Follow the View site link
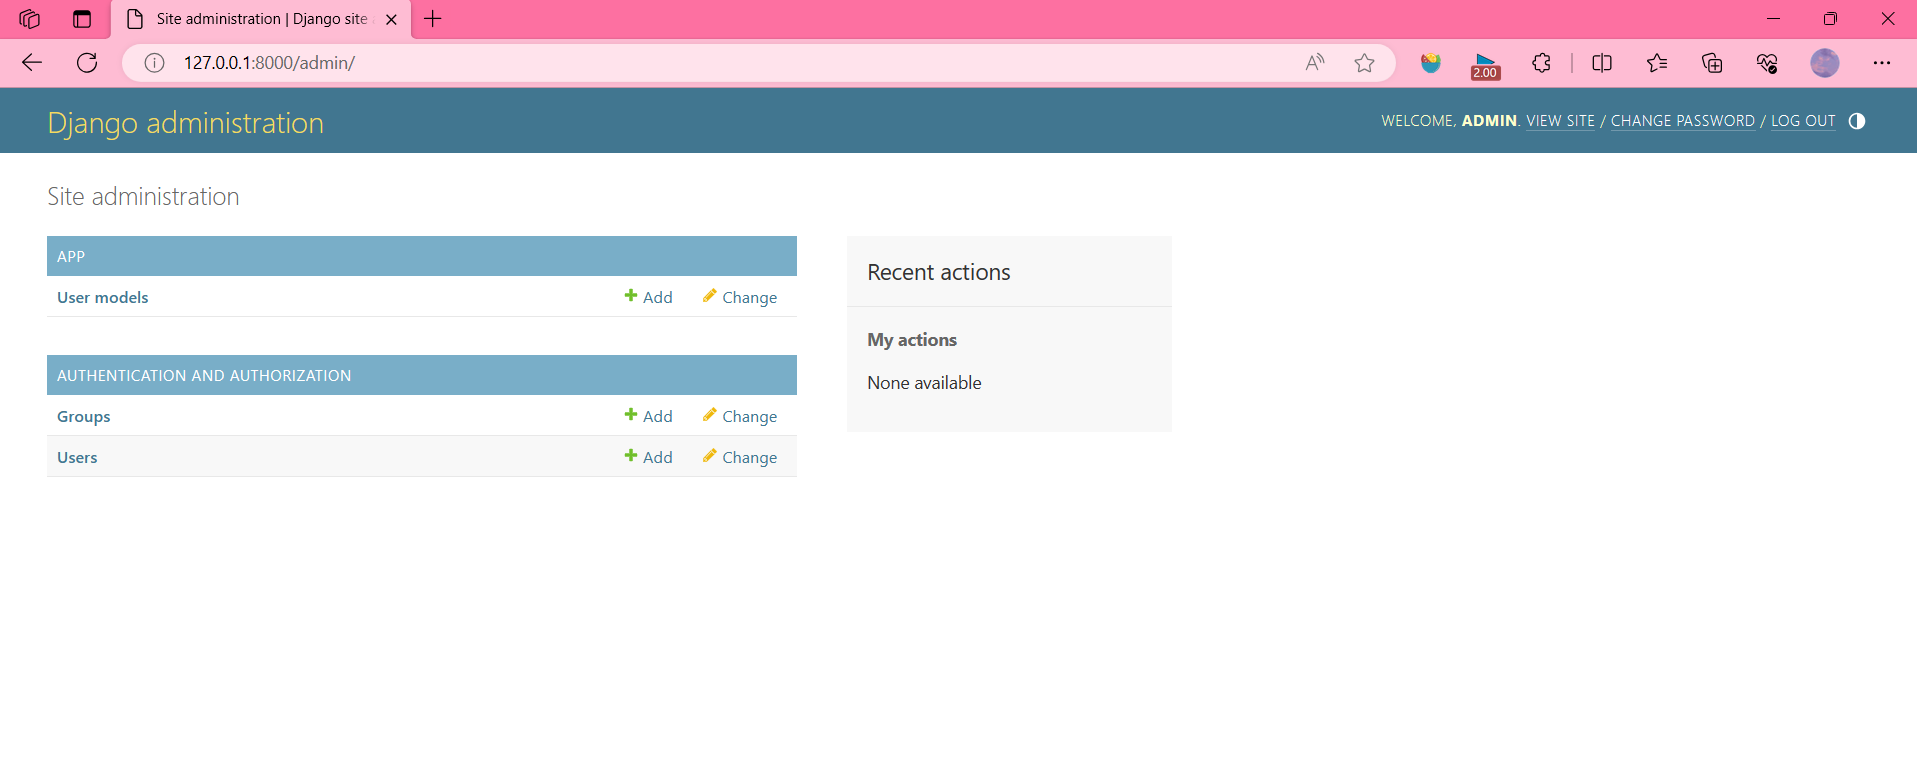This screenshot has width=1917, height=781. pos(1560,121)
